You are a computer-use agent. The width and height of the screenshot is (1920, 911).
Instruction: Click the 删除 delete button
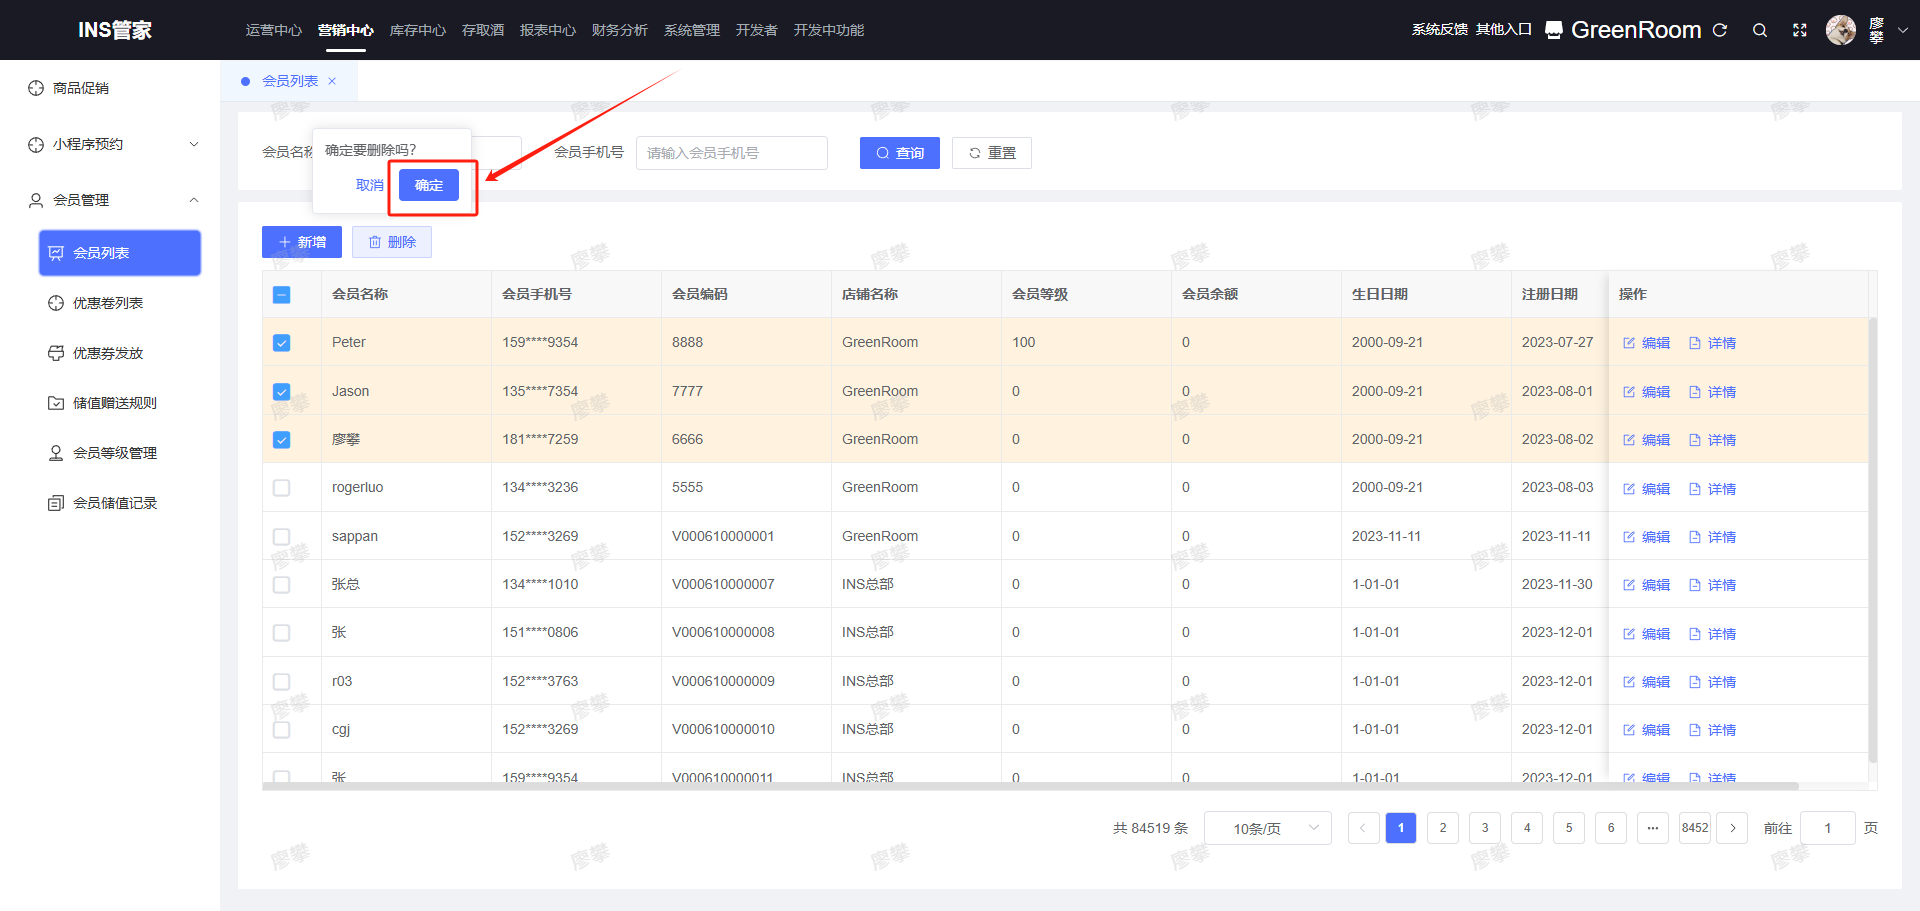392,242
